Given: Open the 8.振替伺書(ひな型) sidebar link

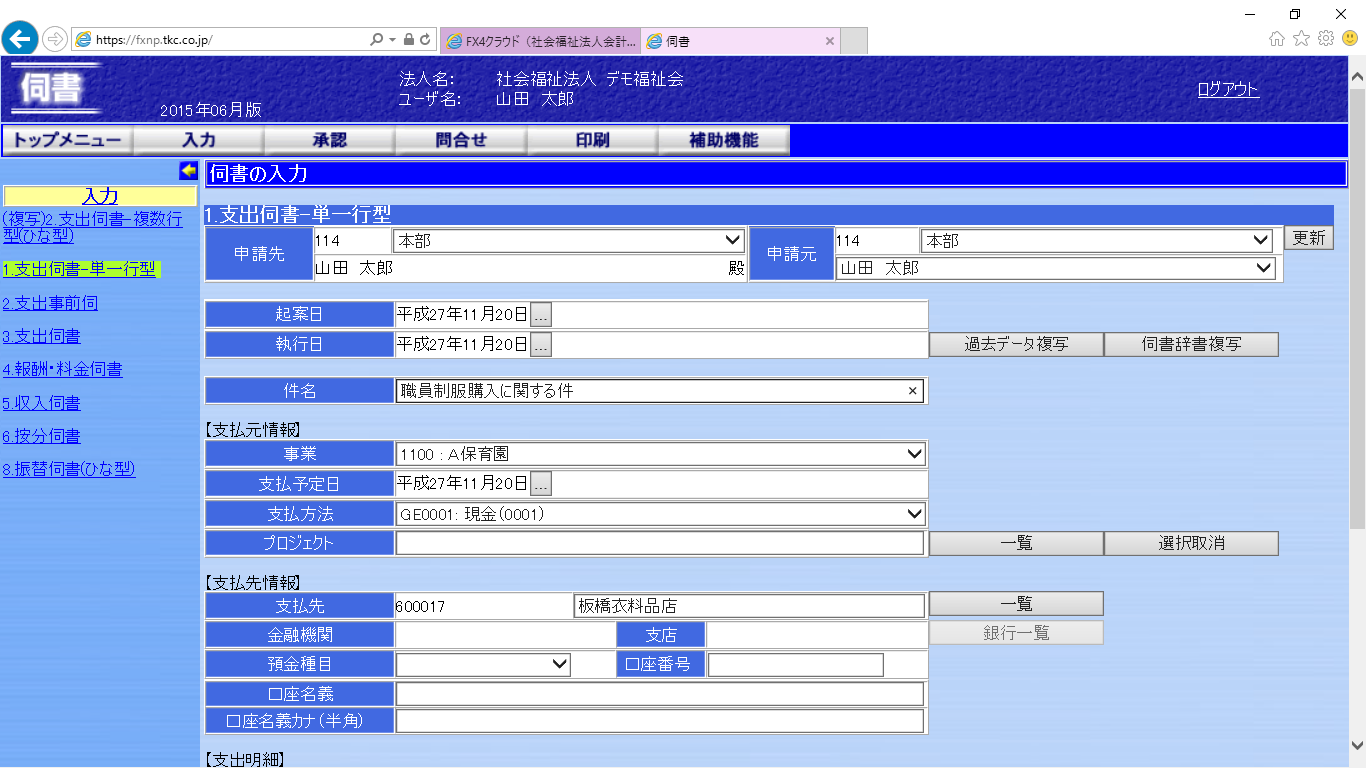Looking at the screenshot, I should click(68, 469).
